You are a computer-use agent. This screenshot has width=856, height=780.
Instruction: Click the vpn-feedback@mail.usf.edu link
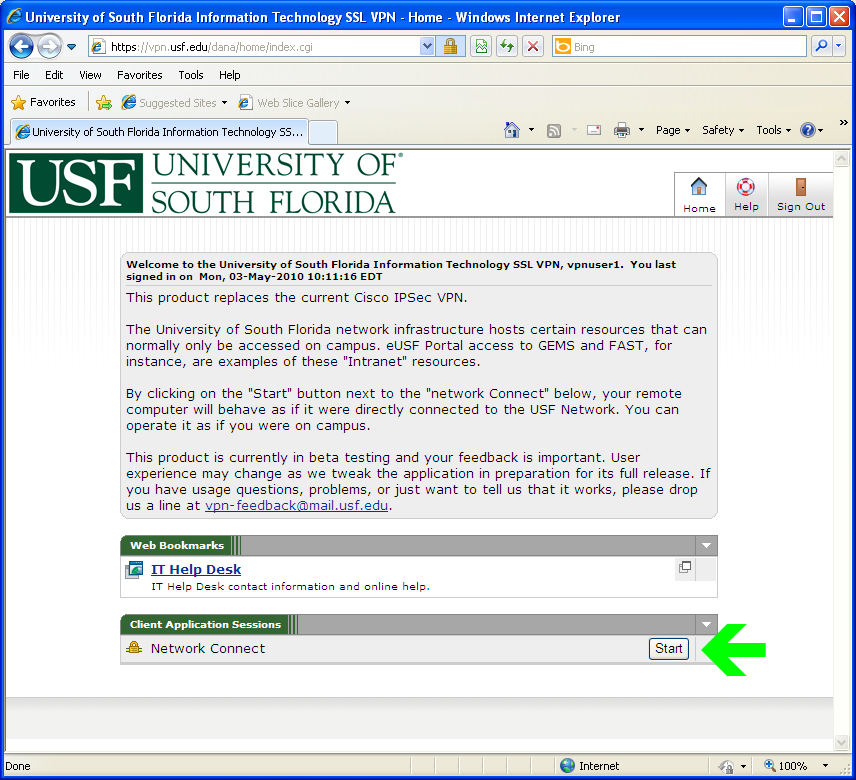tap(296, 506)
